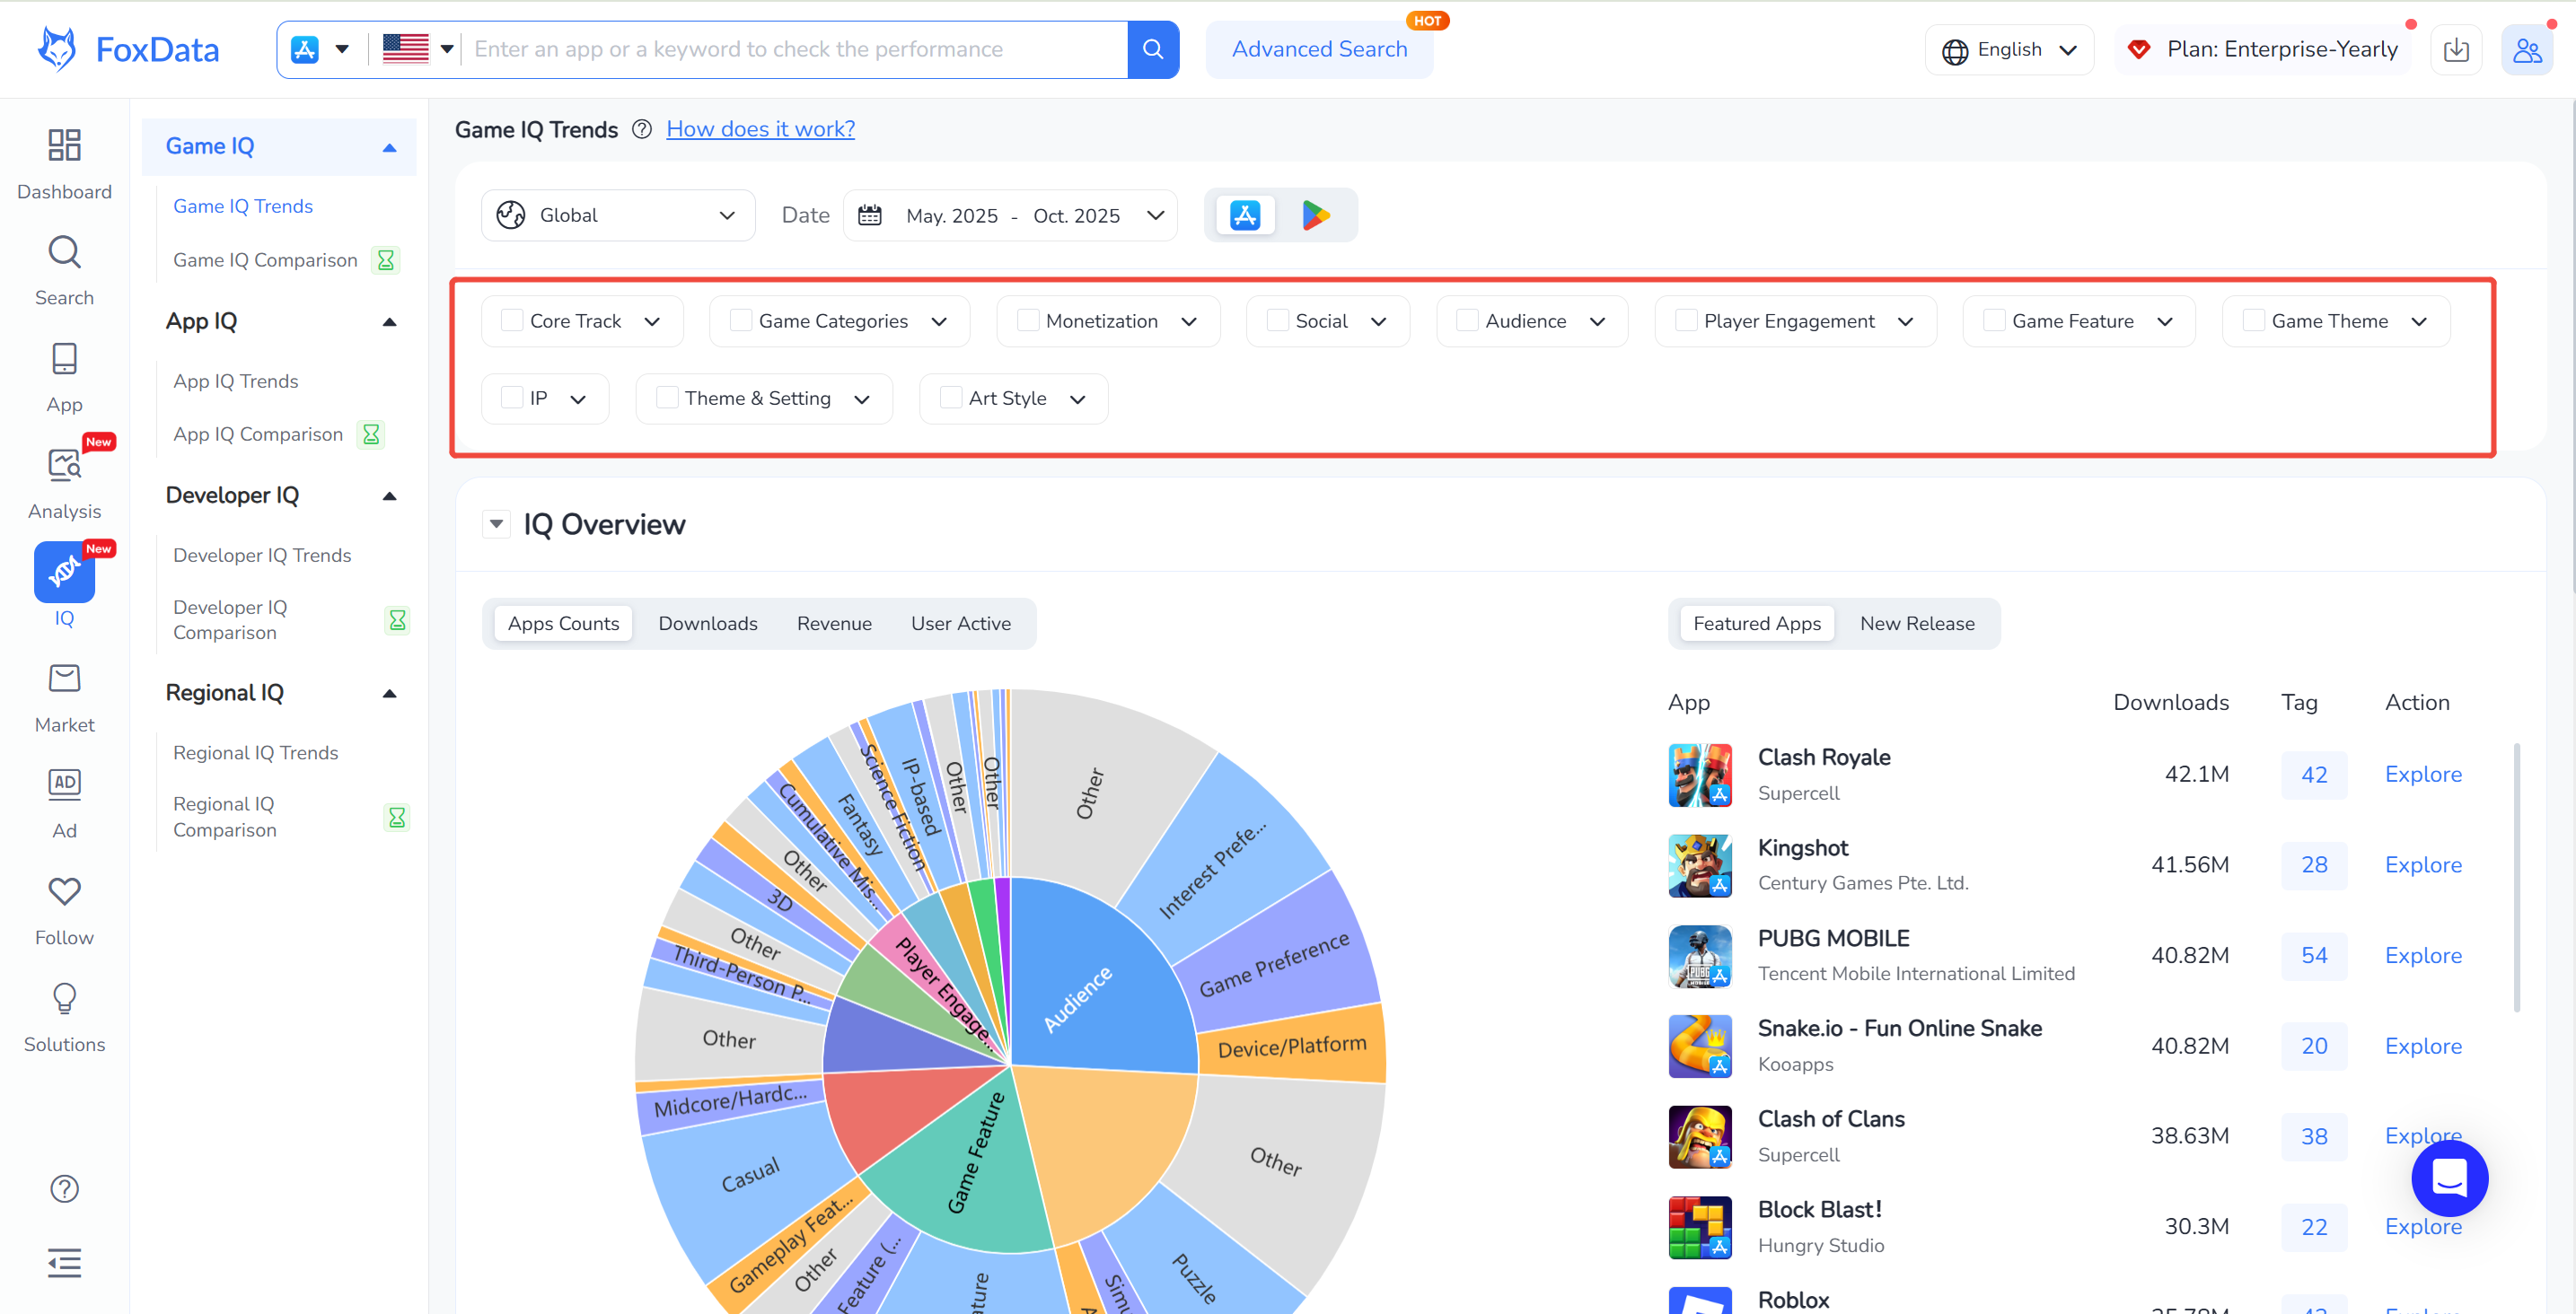2576x1314 pixels.
Task: Click the blue search magnifier button
Action: coord(1152,49)
